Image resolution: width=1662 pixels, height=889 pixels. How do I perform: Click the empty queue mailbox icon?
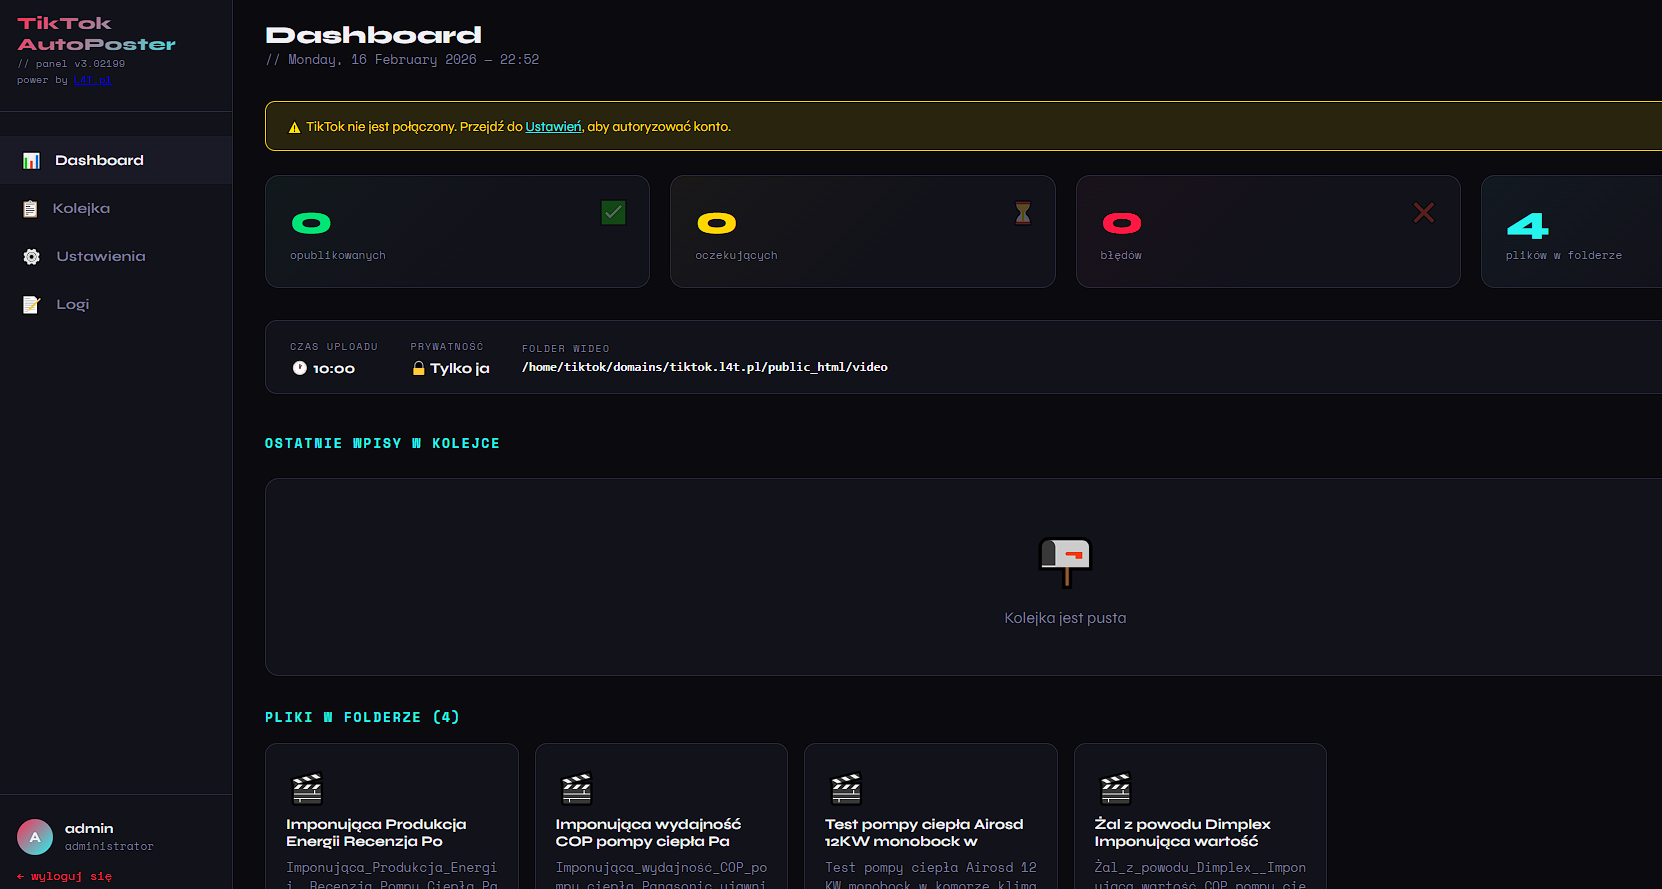tap(1064, 561)
